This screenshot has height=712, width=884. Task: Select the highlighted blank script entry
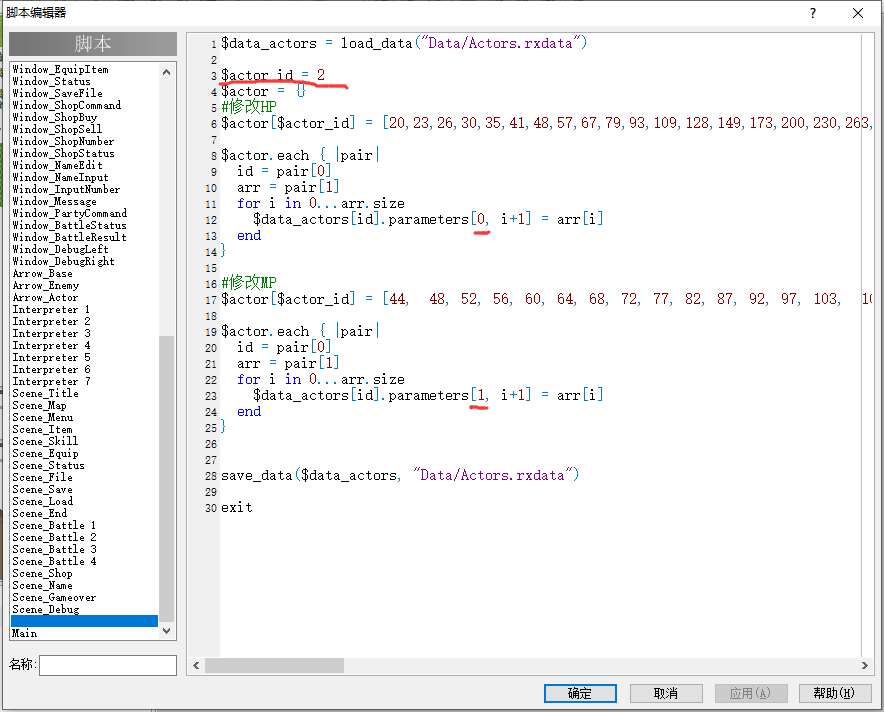point(85,621)
